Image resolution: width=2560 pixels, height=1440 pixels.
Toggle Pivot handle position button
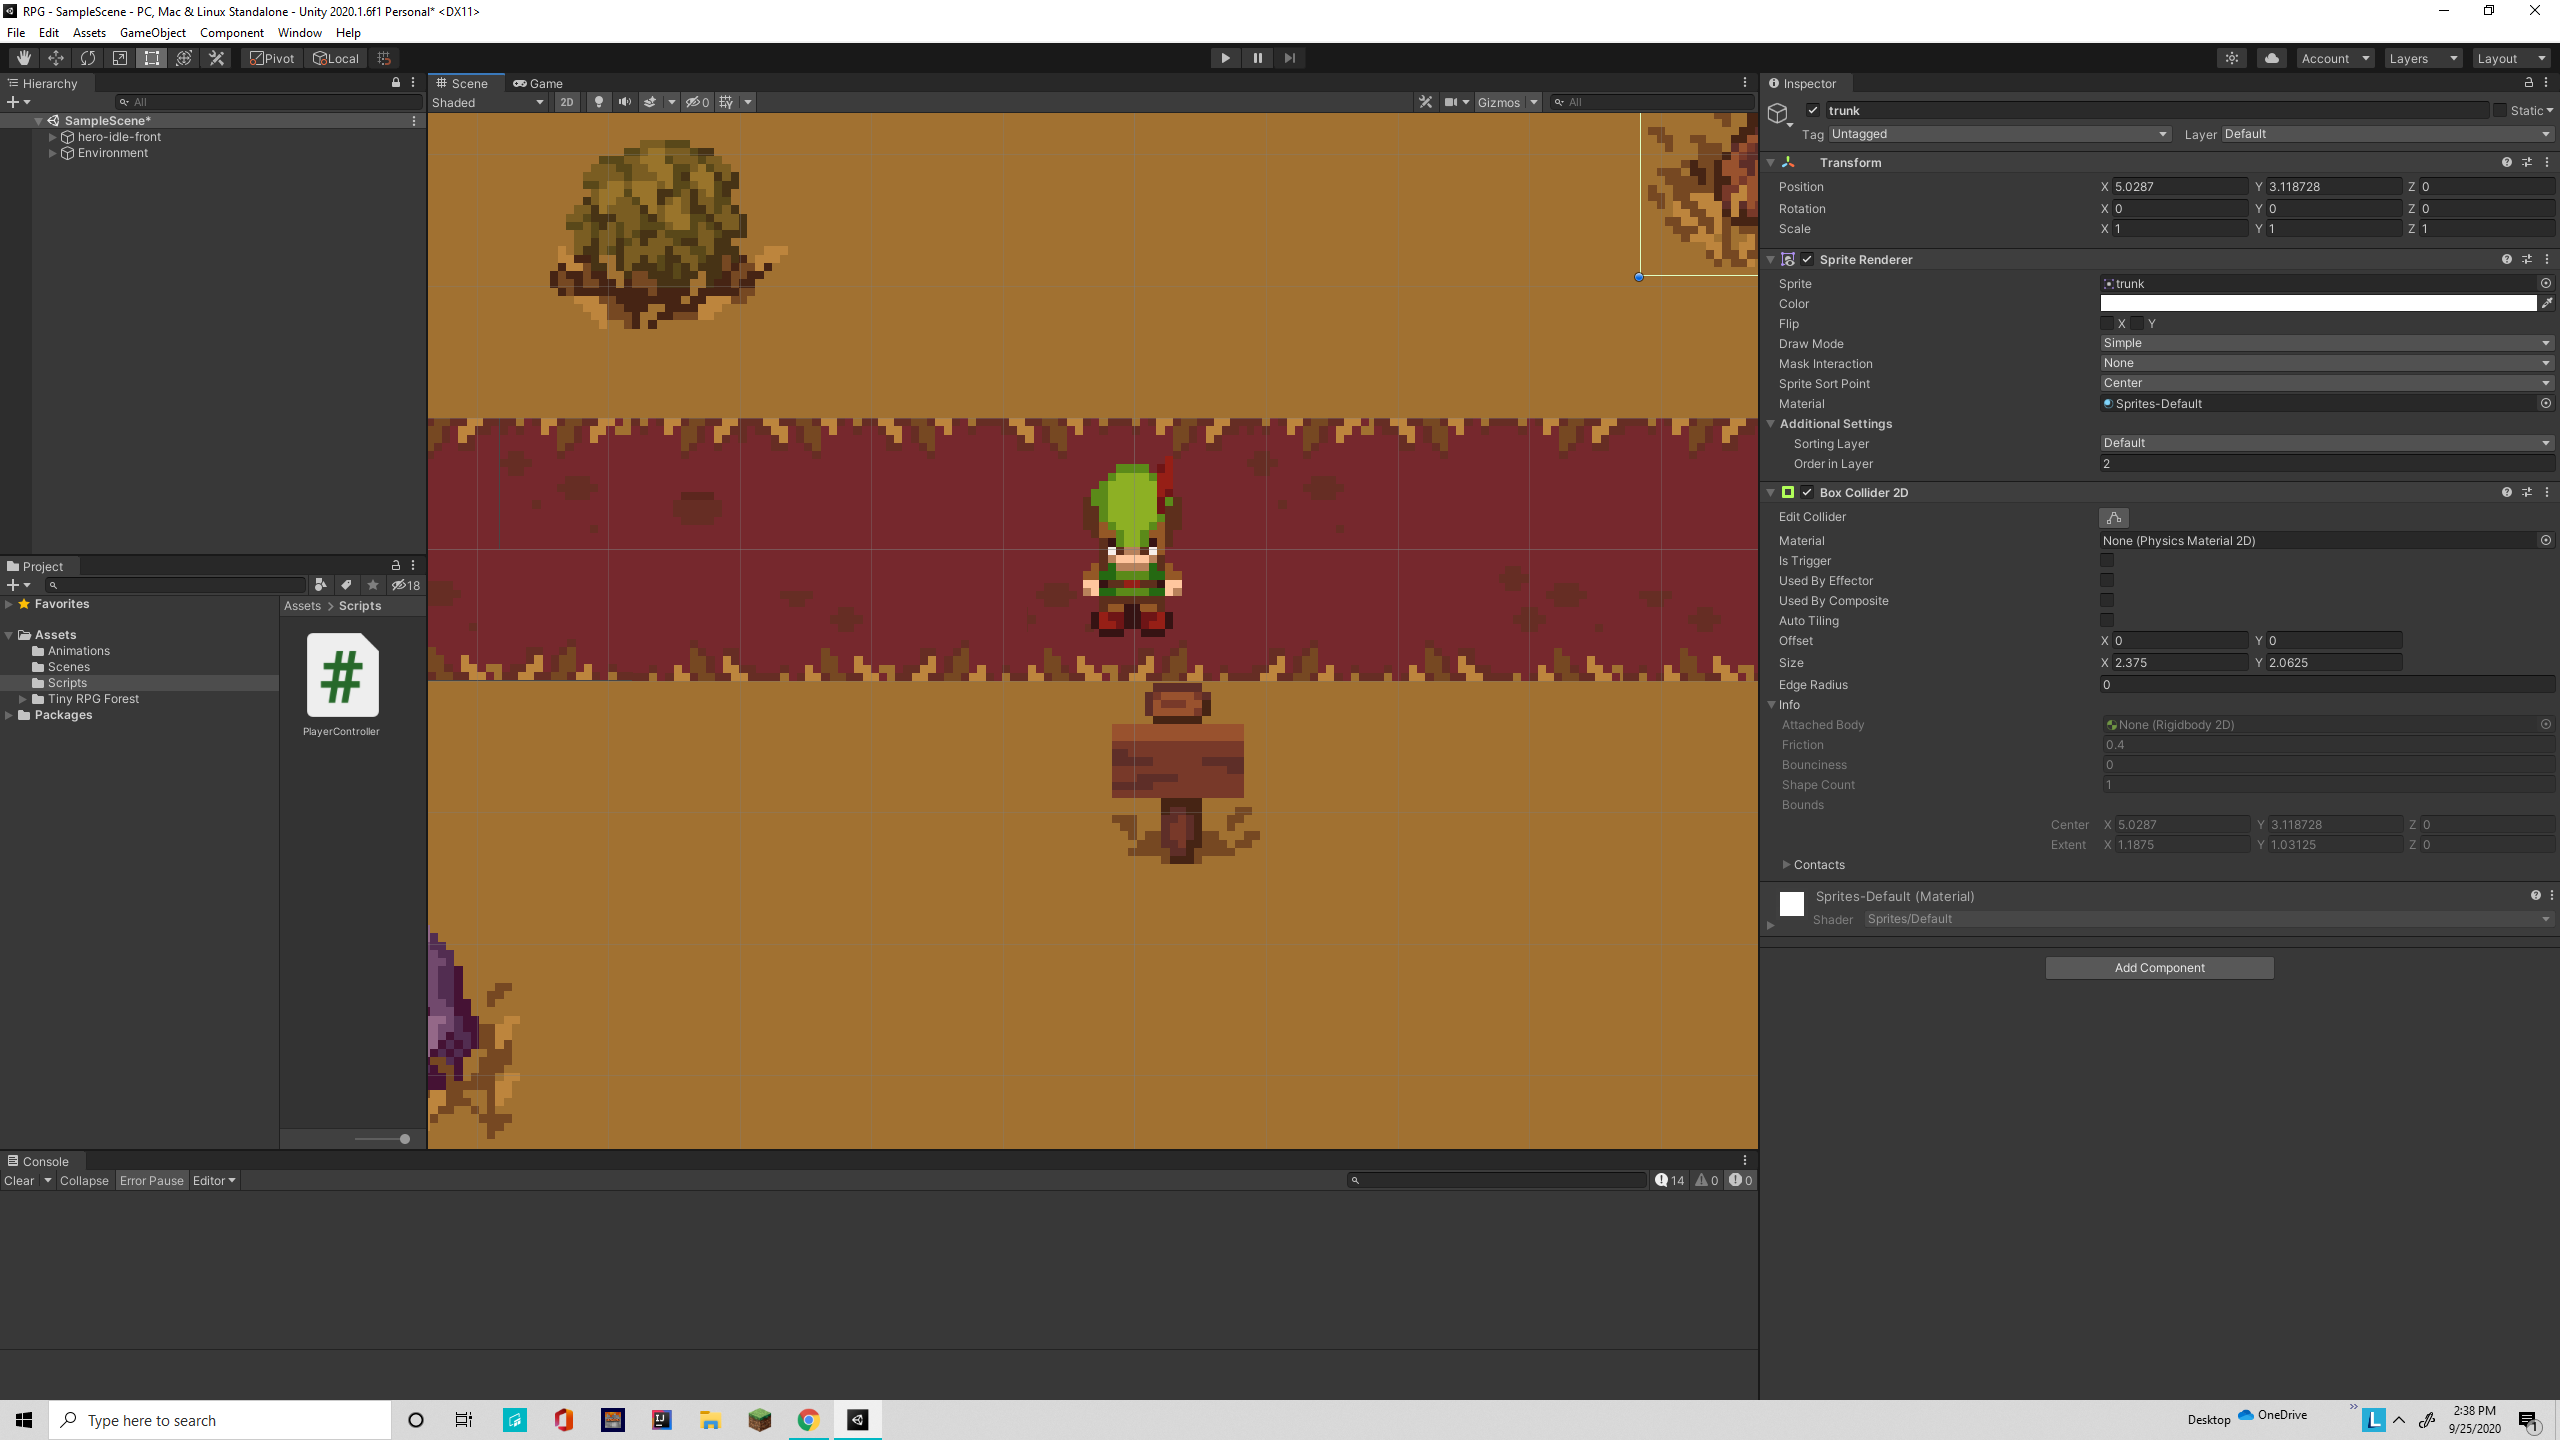(x=272, y=58)
